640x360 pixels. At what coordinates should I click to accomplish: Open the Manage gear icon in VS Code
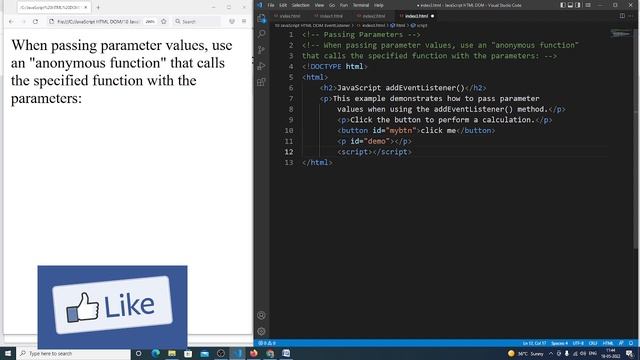coord(262,331)
